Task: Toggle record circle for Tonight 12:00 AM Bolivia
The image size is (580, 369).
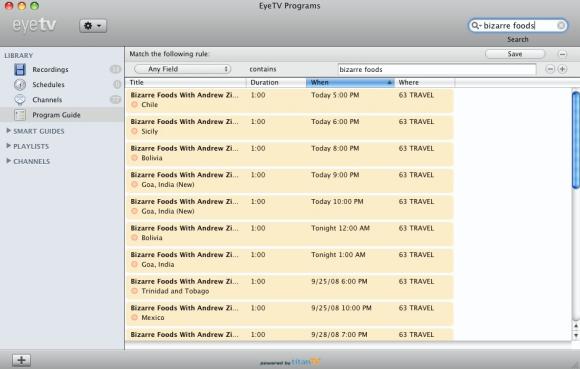Action: pyautogui.click(x=134, y=238)
